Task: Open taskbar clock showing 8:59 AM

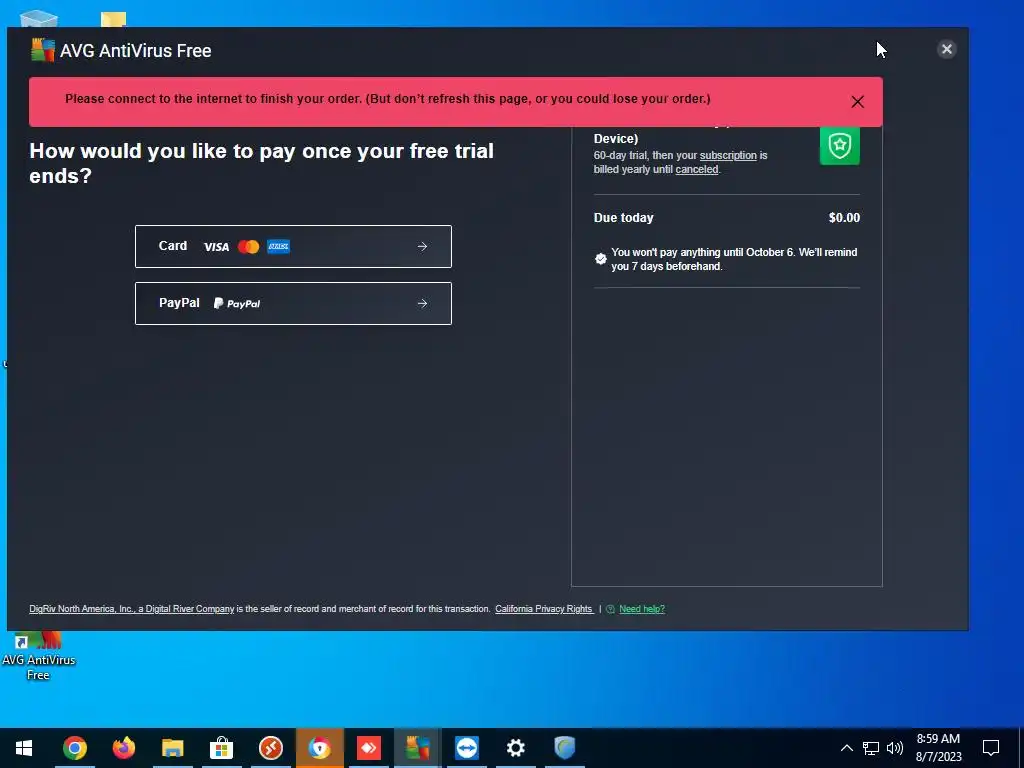Action: click(938, 748)
